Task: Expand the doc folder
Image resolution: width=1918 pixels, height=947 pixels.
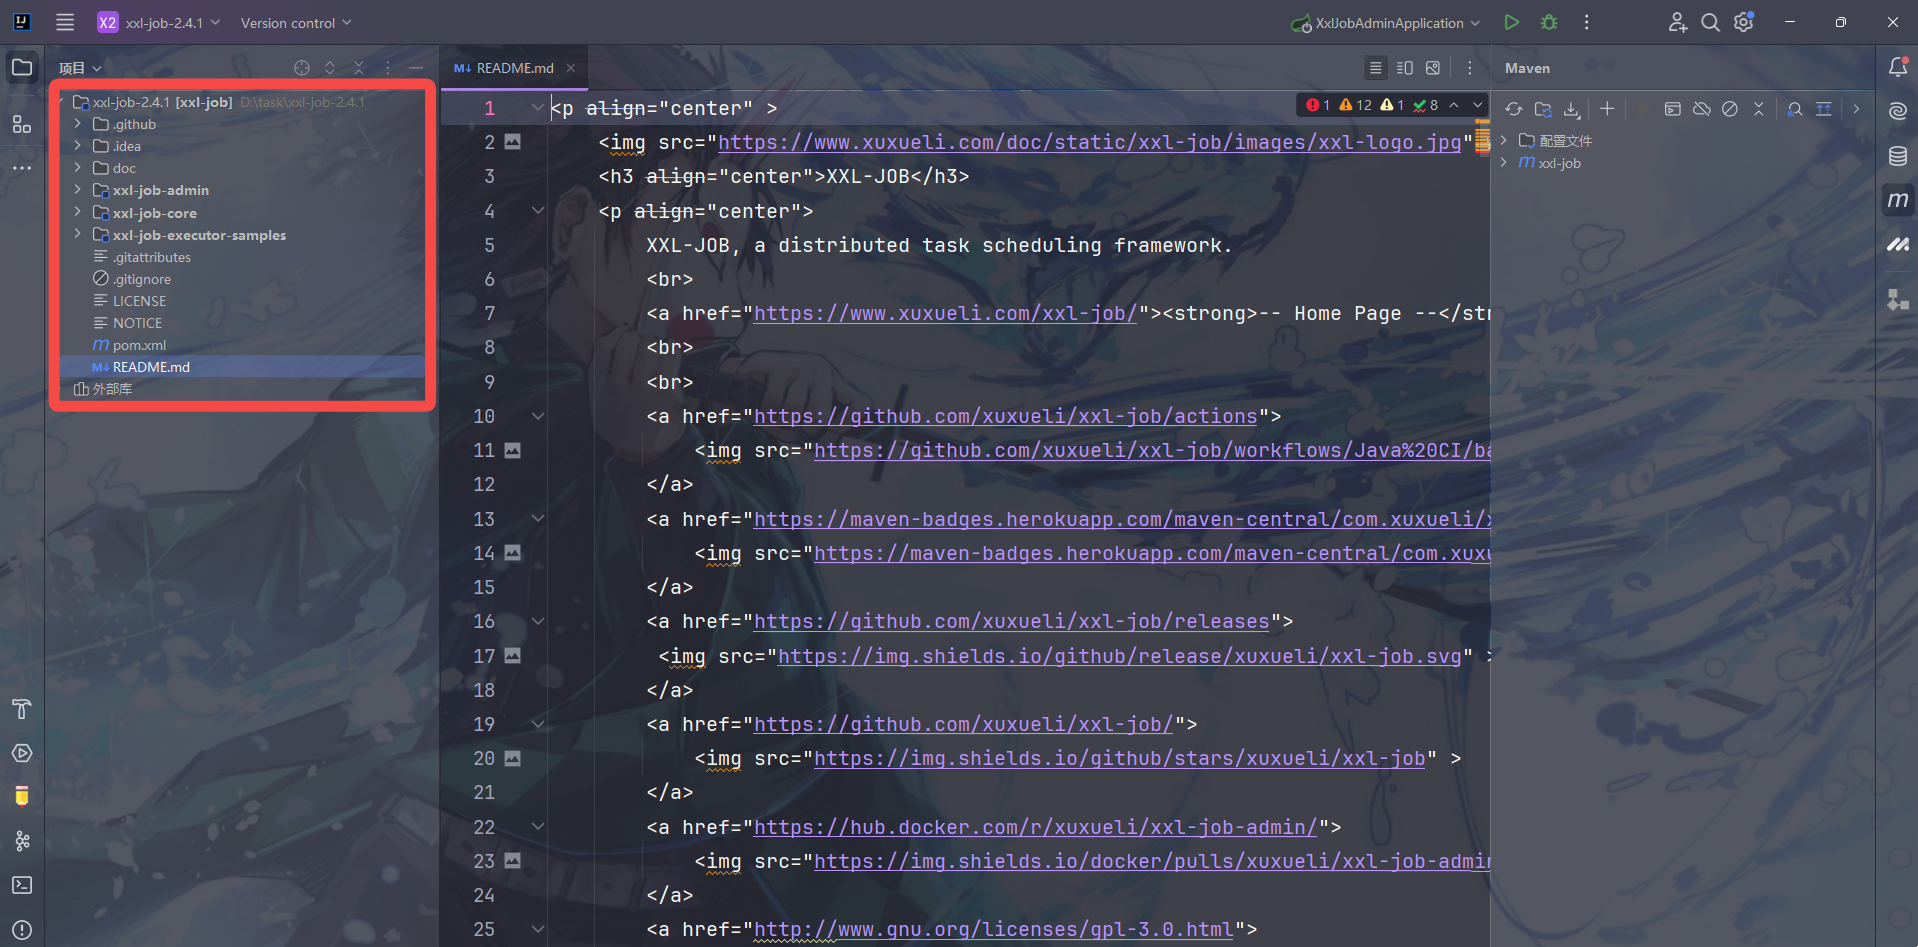Action: pos(78,168)
